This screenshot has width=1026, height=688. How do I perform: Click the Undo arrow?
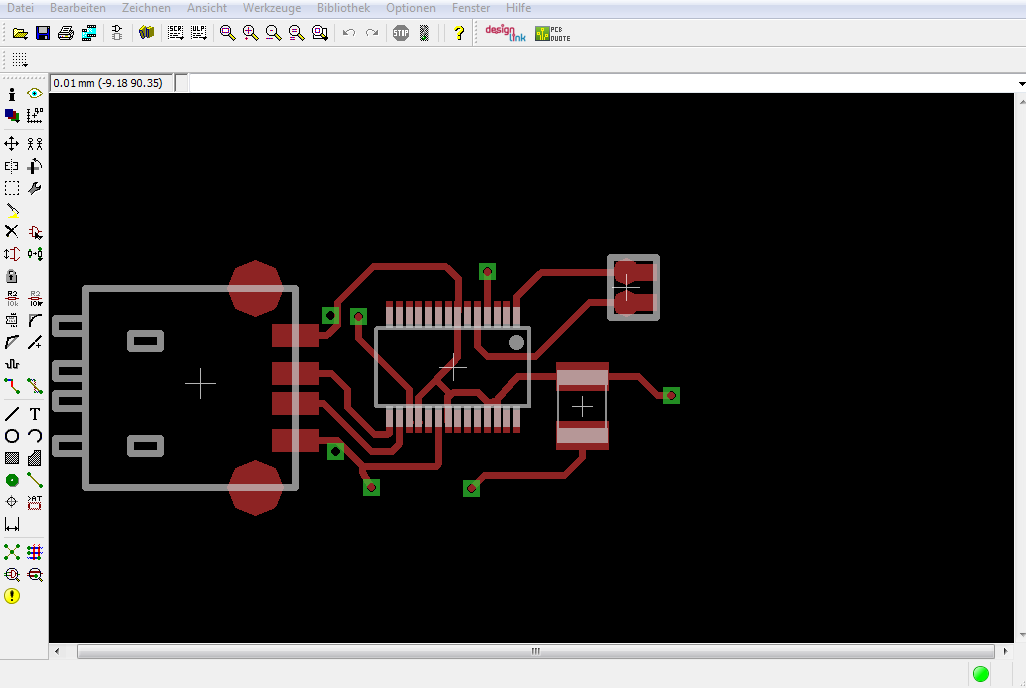click(349, 33)
